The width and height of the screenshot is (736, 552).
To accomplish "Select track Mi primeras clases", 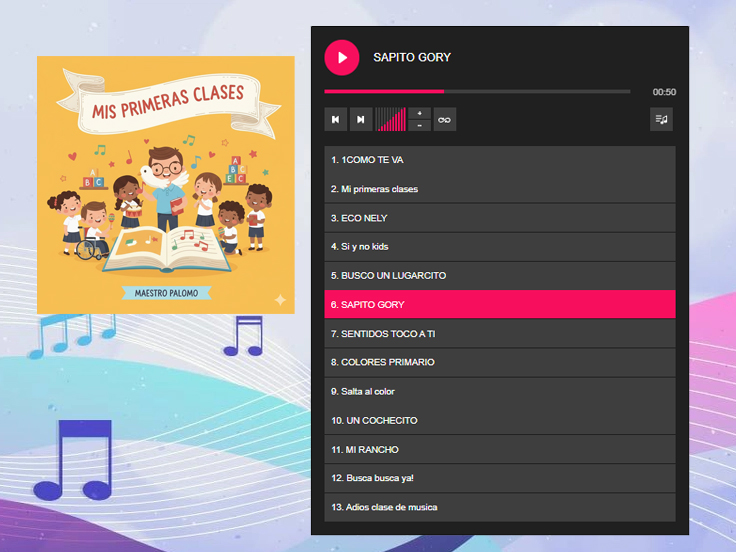I will (500, 189).
